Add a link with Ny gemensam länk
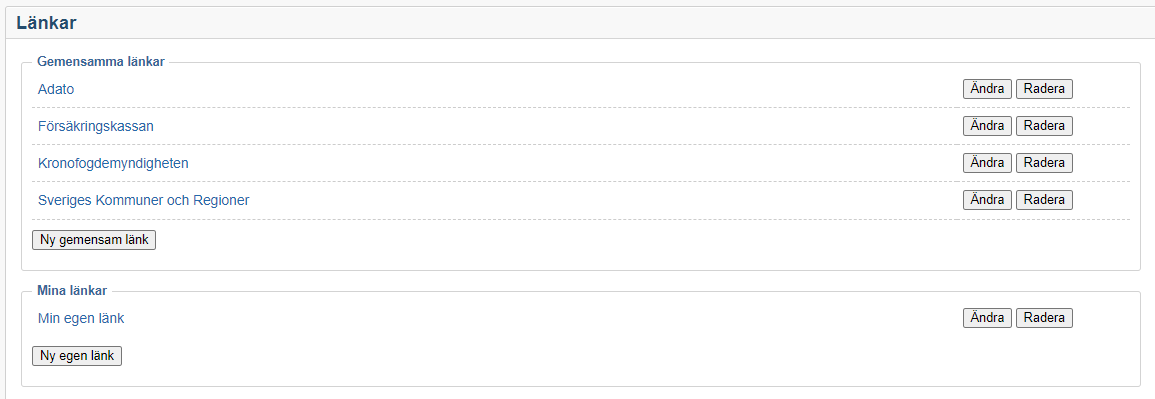This screenshot has width=1155, height=399. pyautogui.click(x=94, y=240)
